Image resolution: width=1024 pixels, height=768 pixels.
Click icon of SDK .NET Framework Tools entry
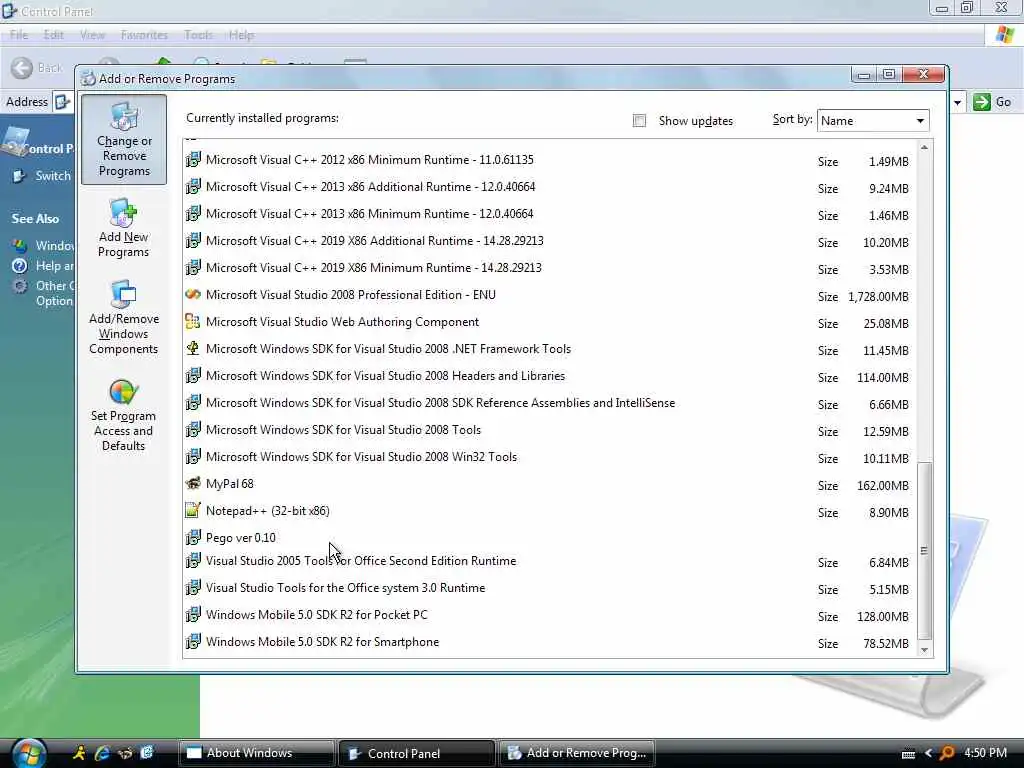click(x=193, y=349)
